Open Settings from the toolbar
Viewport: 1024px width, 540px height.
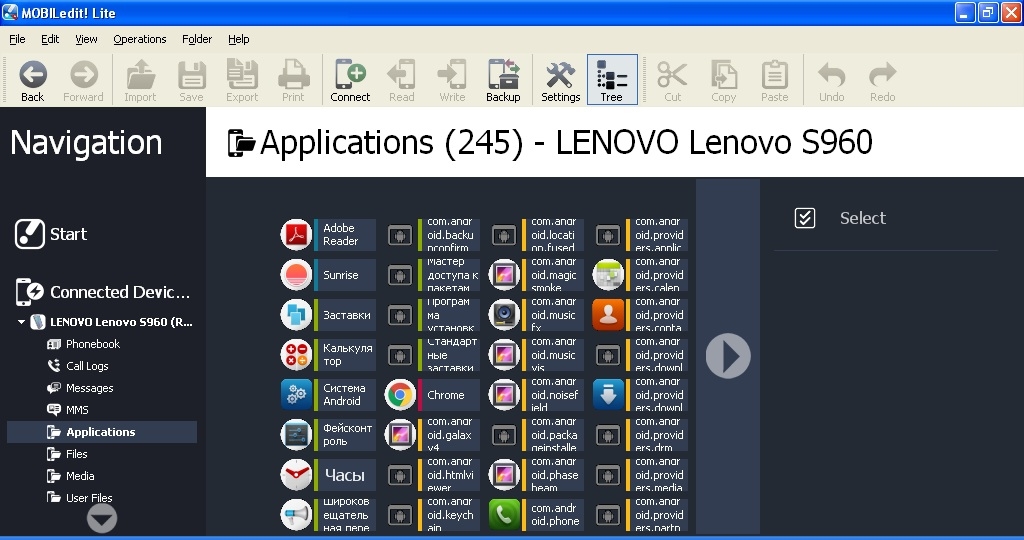point(560,81)
